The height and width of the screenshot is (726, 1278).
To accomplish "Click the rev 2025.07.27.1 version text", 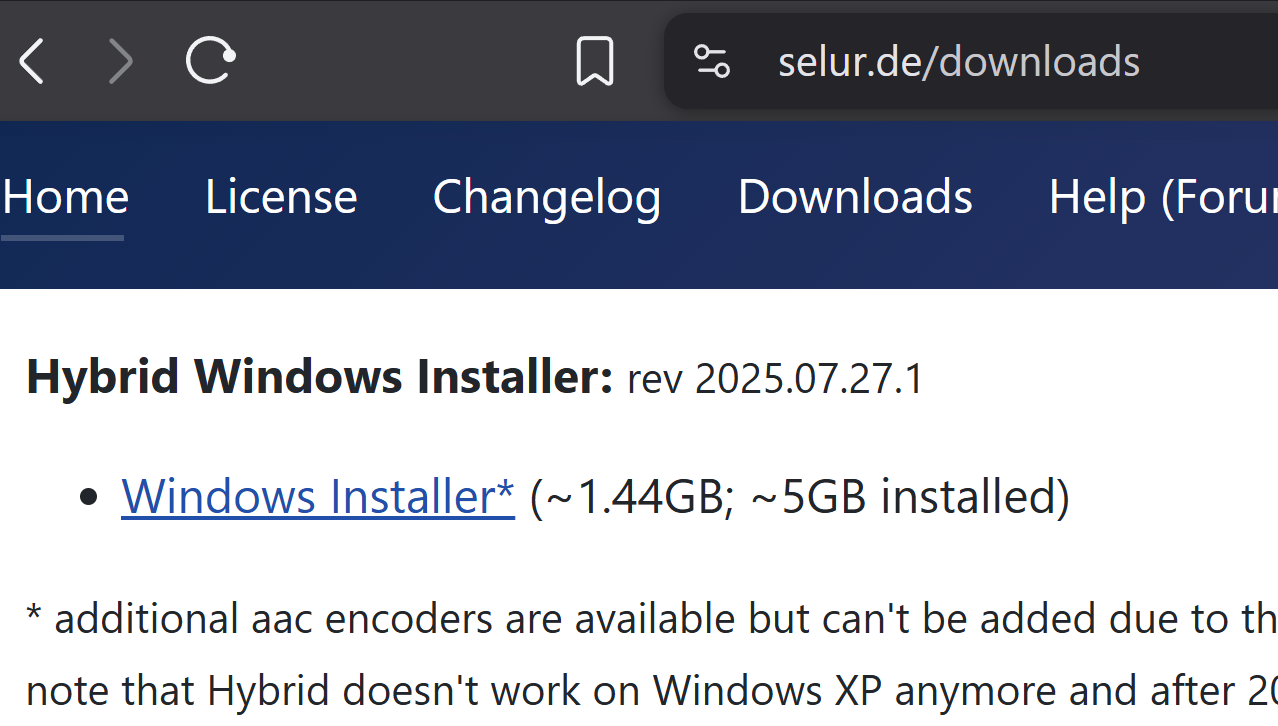I will (x=773, y=379).
